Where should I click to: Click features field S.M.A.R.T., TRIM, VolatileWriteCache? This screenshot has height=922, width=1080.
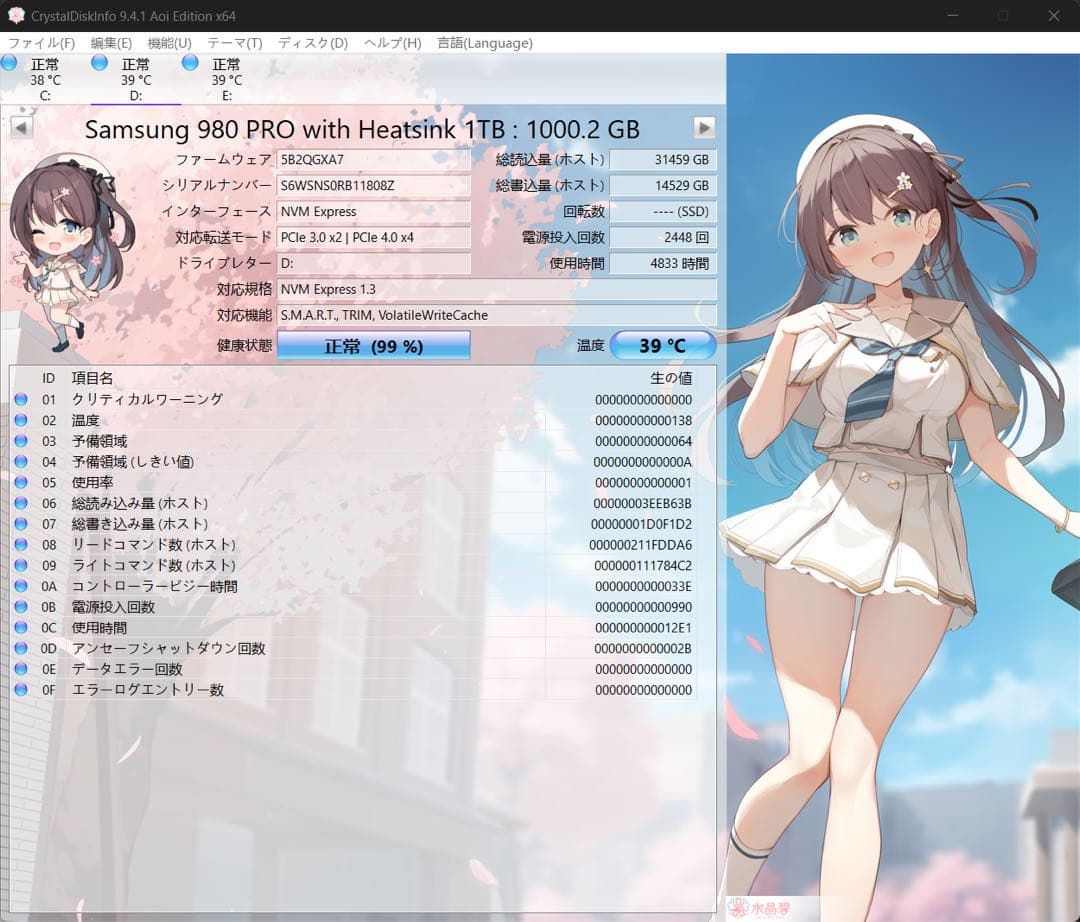click(497, 315)
